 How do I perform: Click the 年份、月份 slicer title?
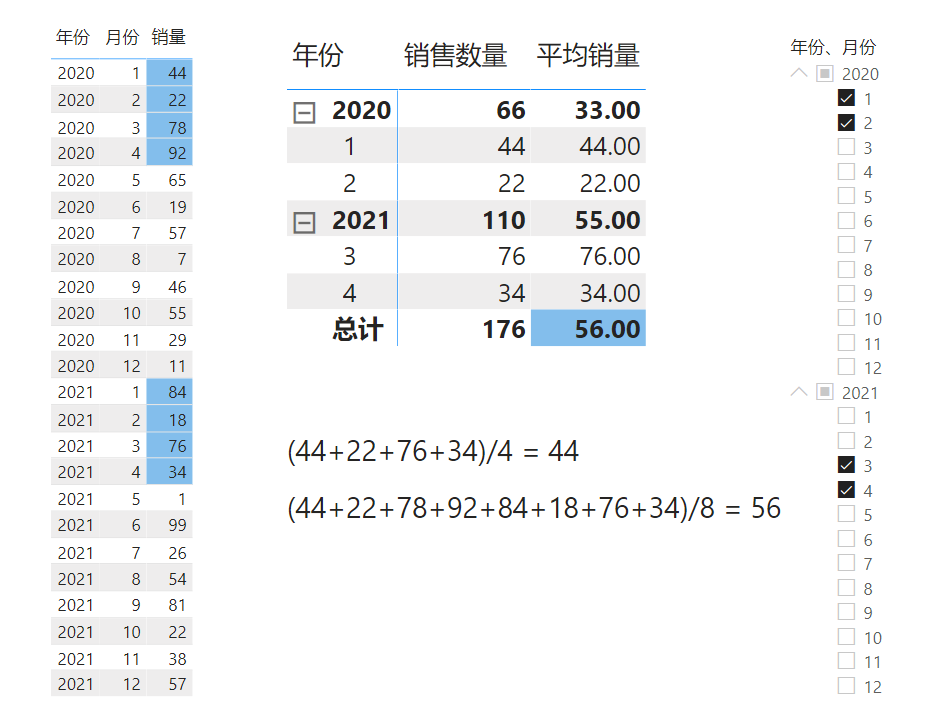click(x=833, y=47)
